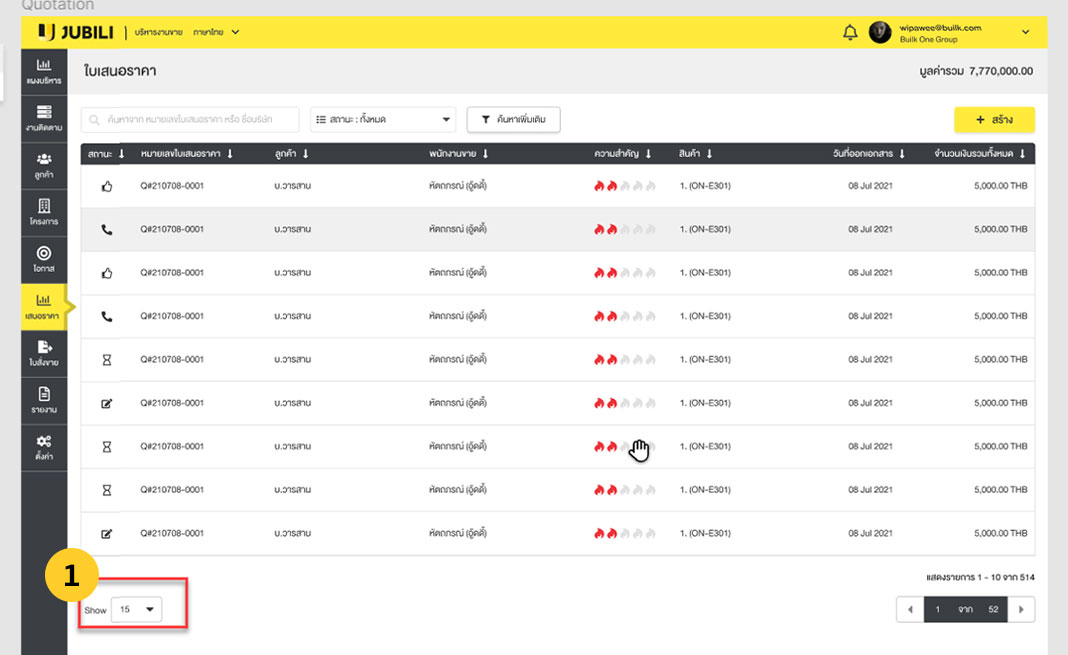Select the highlighted เสนอราคา quotation tab
Image resolution: width=1068 pixels, height=655 pixels.
(x=44, y=305)
